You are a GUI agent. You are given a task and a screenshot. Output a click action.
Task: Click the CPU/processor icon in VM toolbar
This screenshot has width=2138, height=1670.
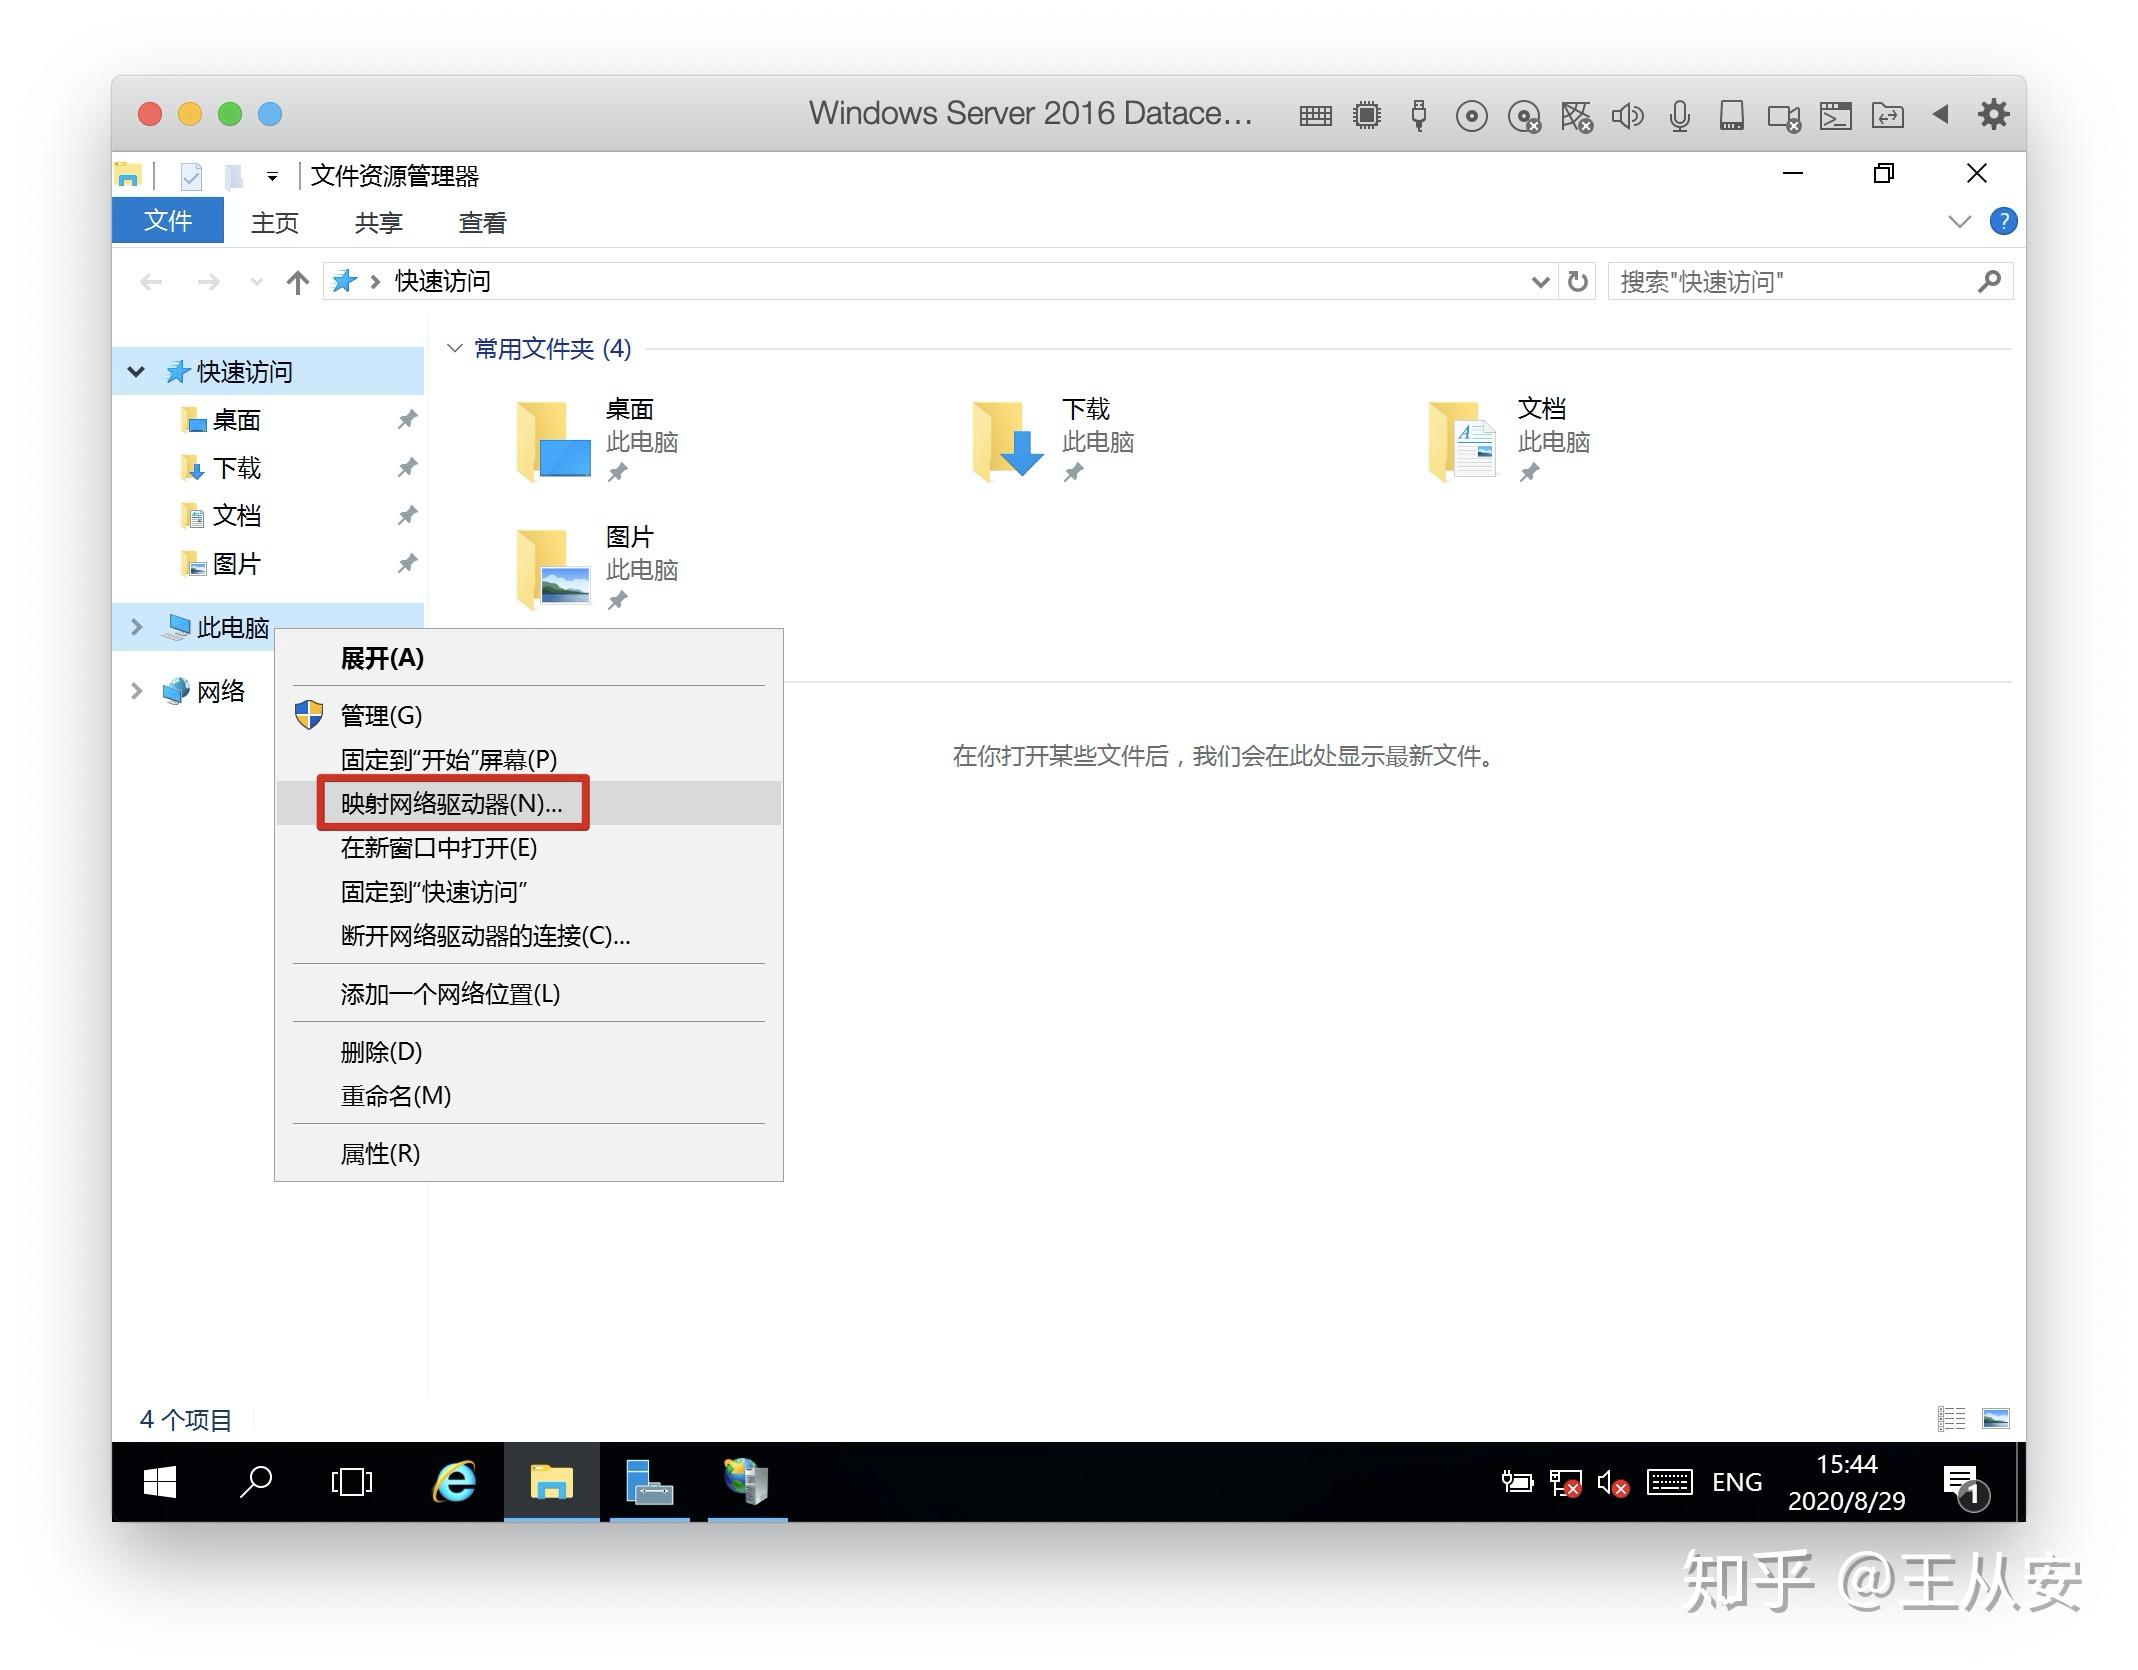tap(1367, 115)
